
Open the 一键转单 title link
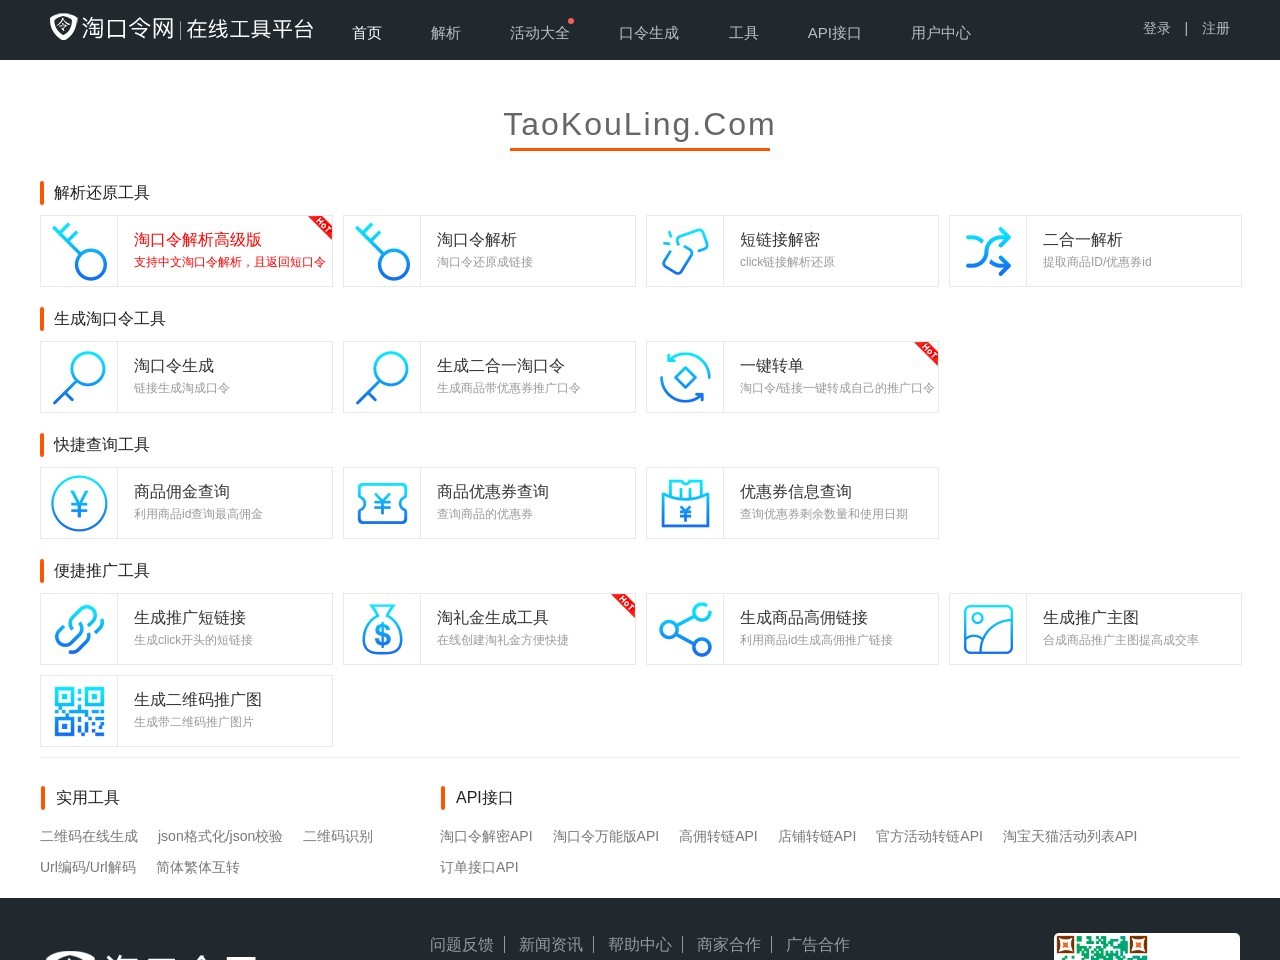click(772, 366)
